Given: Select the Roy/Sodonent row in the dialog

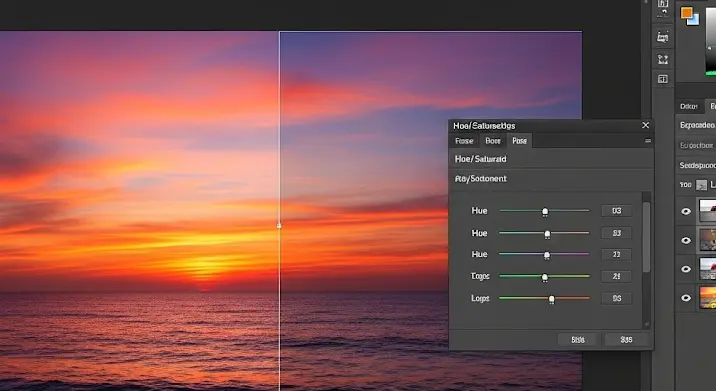Looking at the screenshot, I should (551, 179).
